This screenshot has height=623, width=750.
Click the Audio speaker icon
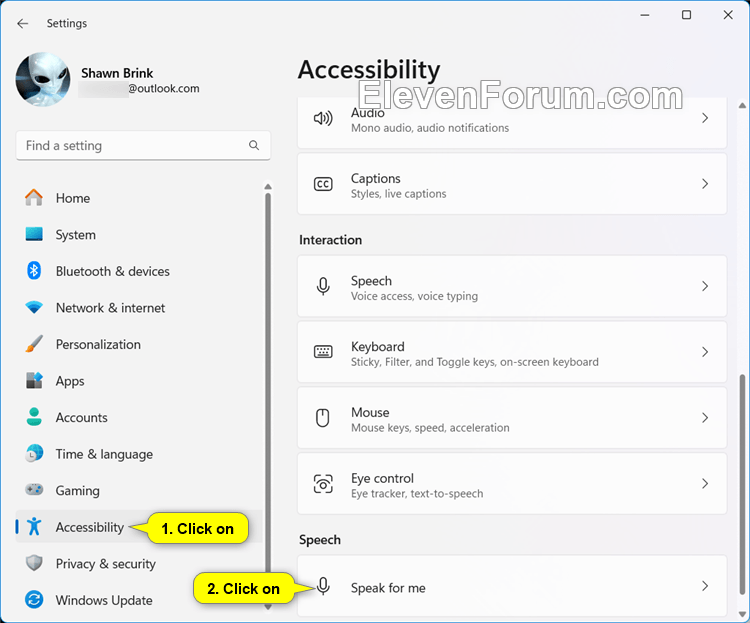coord(323,118)
